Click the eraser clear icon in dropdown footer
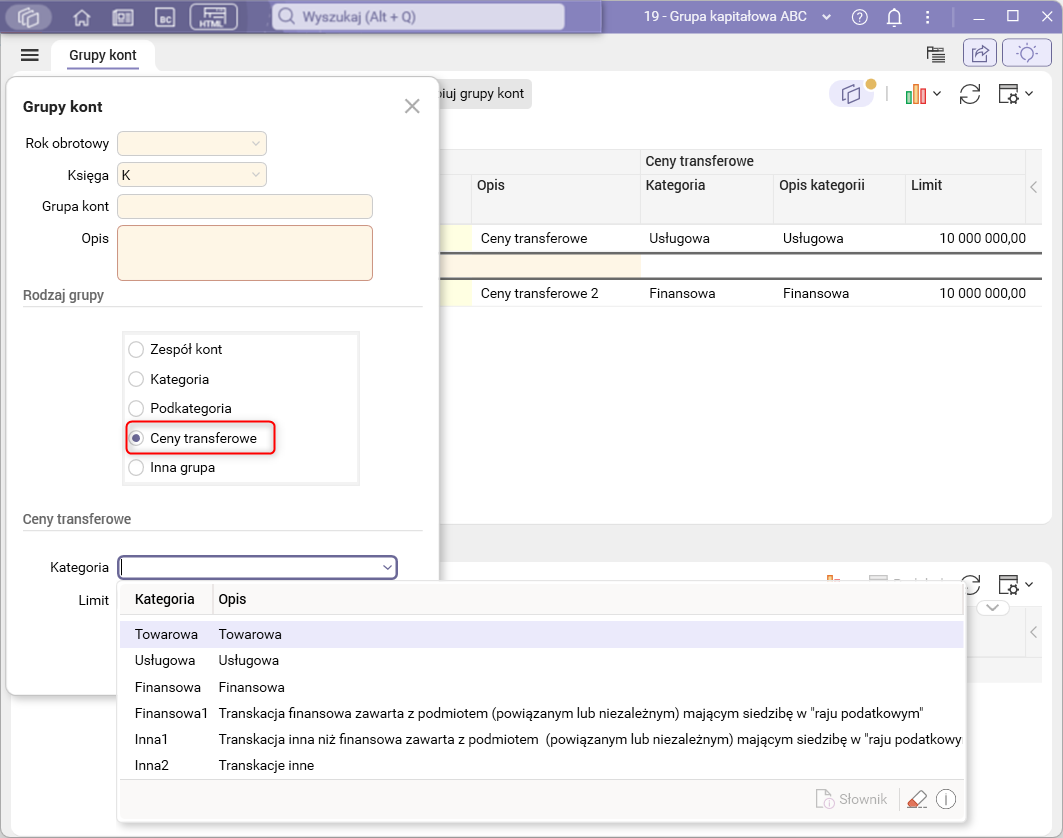 [916, 799]
